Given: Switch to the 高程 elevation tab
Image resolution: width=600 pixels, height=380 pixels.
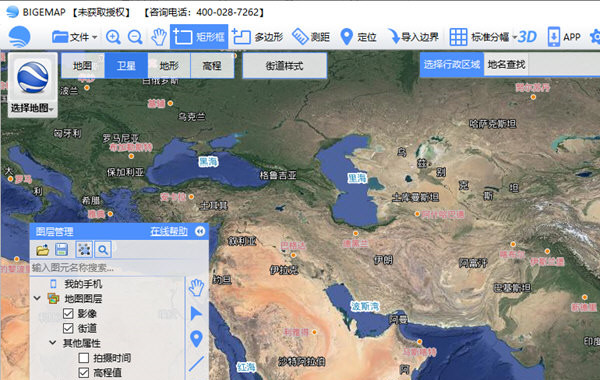Looking at the screenshot, I should click(212, 65).
